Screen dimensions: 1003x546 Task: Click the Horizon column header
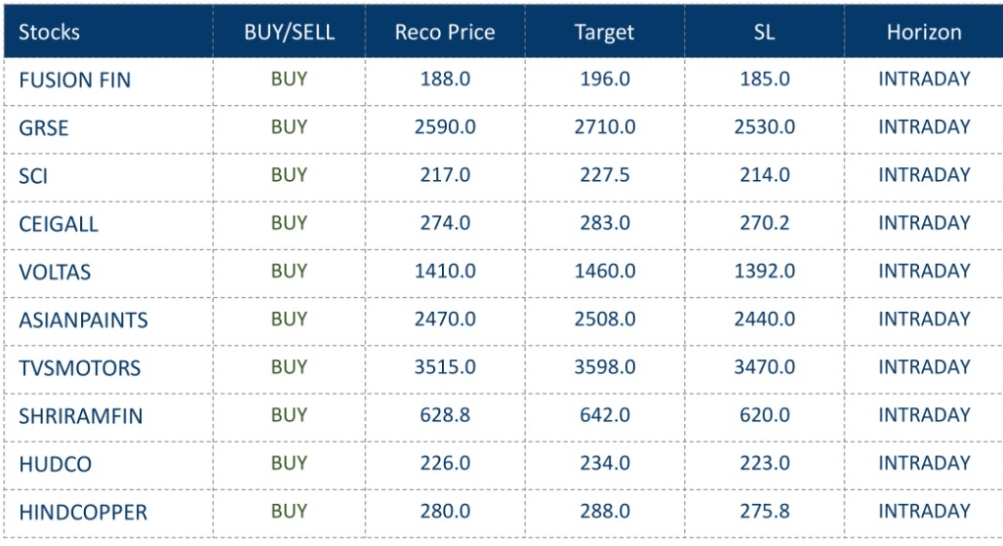924,32
